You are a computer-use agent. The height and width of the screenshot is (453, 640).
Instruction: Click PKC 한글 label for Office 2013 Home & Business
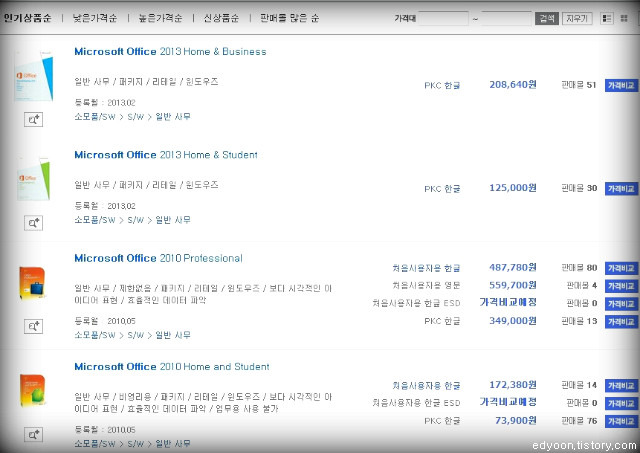click(442, 86)
